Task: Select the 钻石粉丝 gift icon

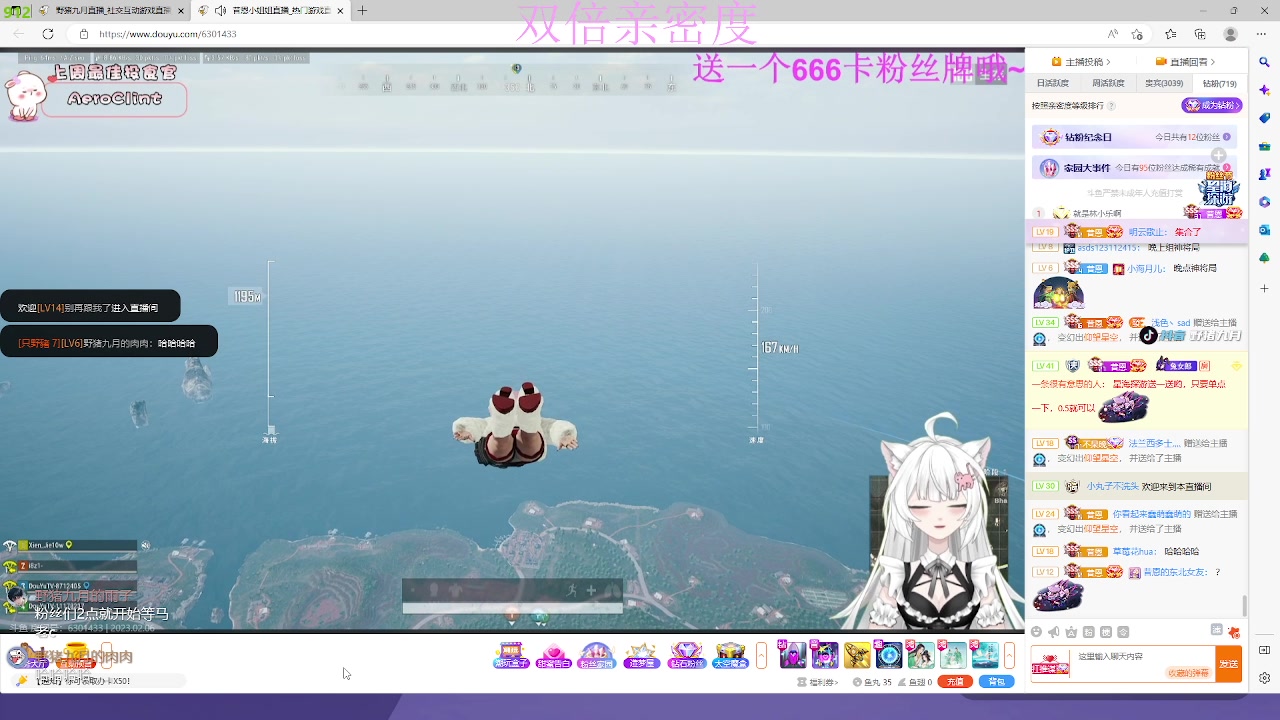Action: point(688,654)
